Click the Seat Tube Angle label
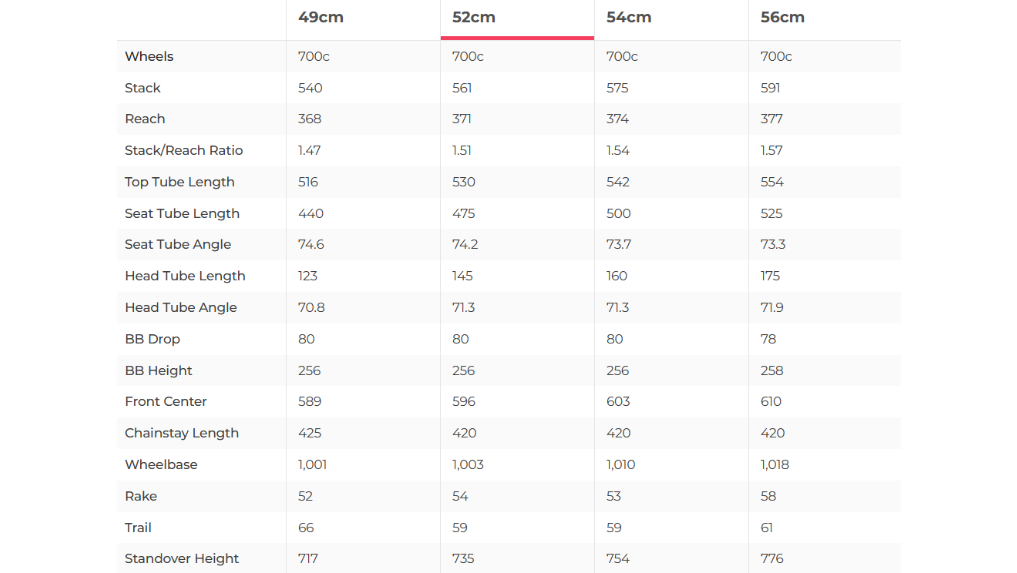This screenshot has height=573, width=1017. 178,244
